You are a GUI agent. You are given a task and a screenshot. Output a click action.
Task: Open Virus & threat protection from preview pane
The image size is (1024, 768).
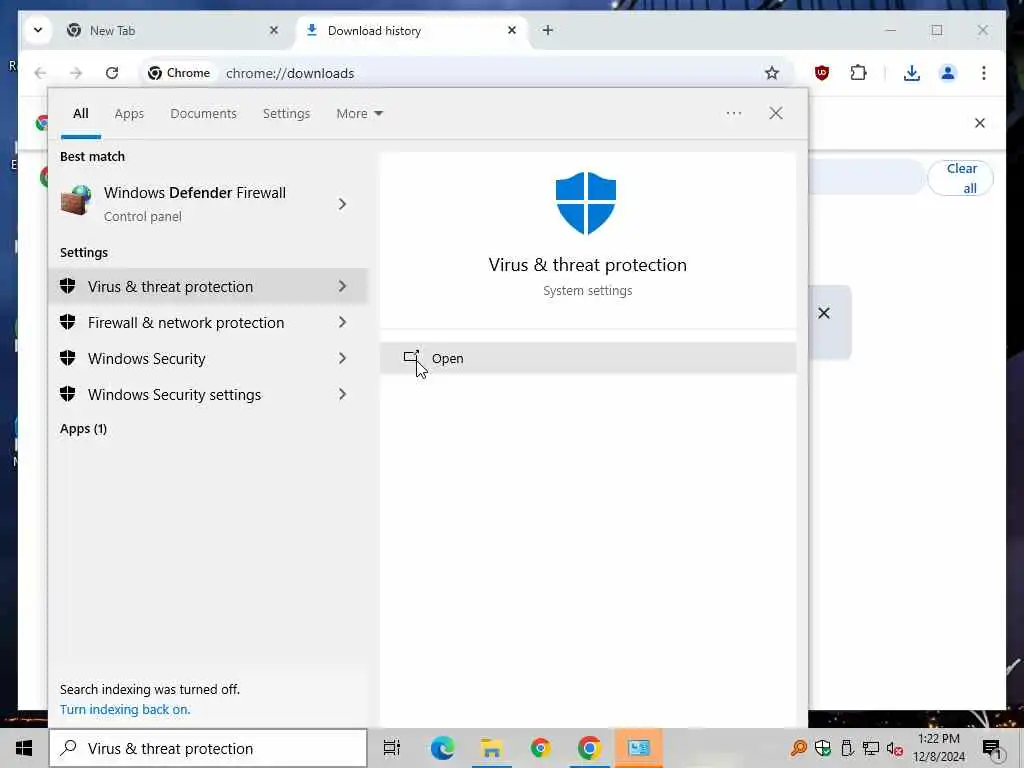(x=588, y=359)
